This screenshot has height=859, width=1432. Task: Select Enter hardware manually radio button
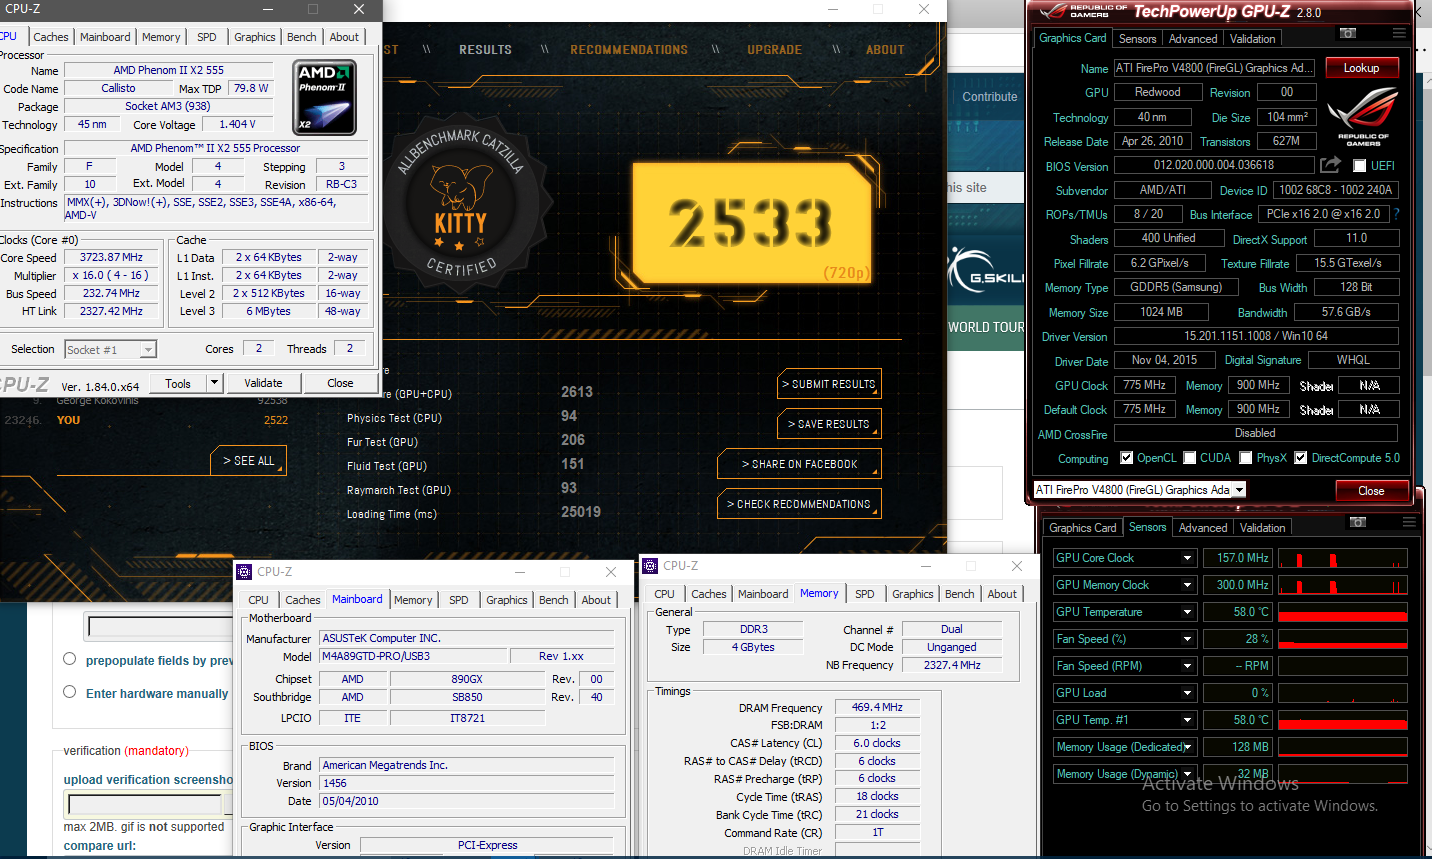tap(70, 692)
